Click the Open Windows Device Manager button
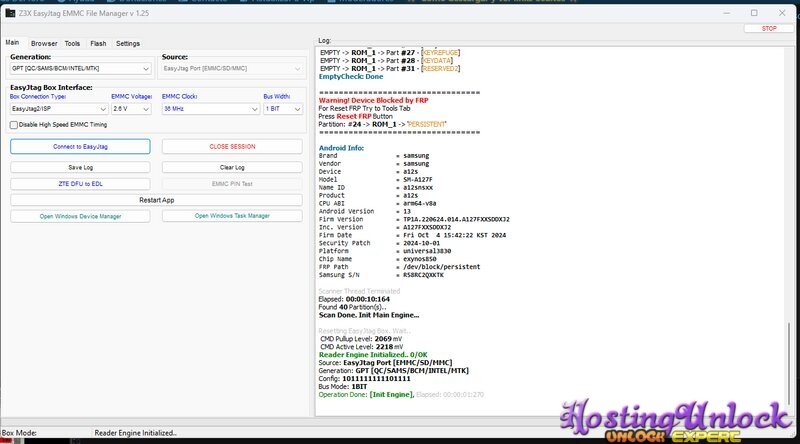The image size is (800, 444). pyautogui.click(x=80, y=215)
